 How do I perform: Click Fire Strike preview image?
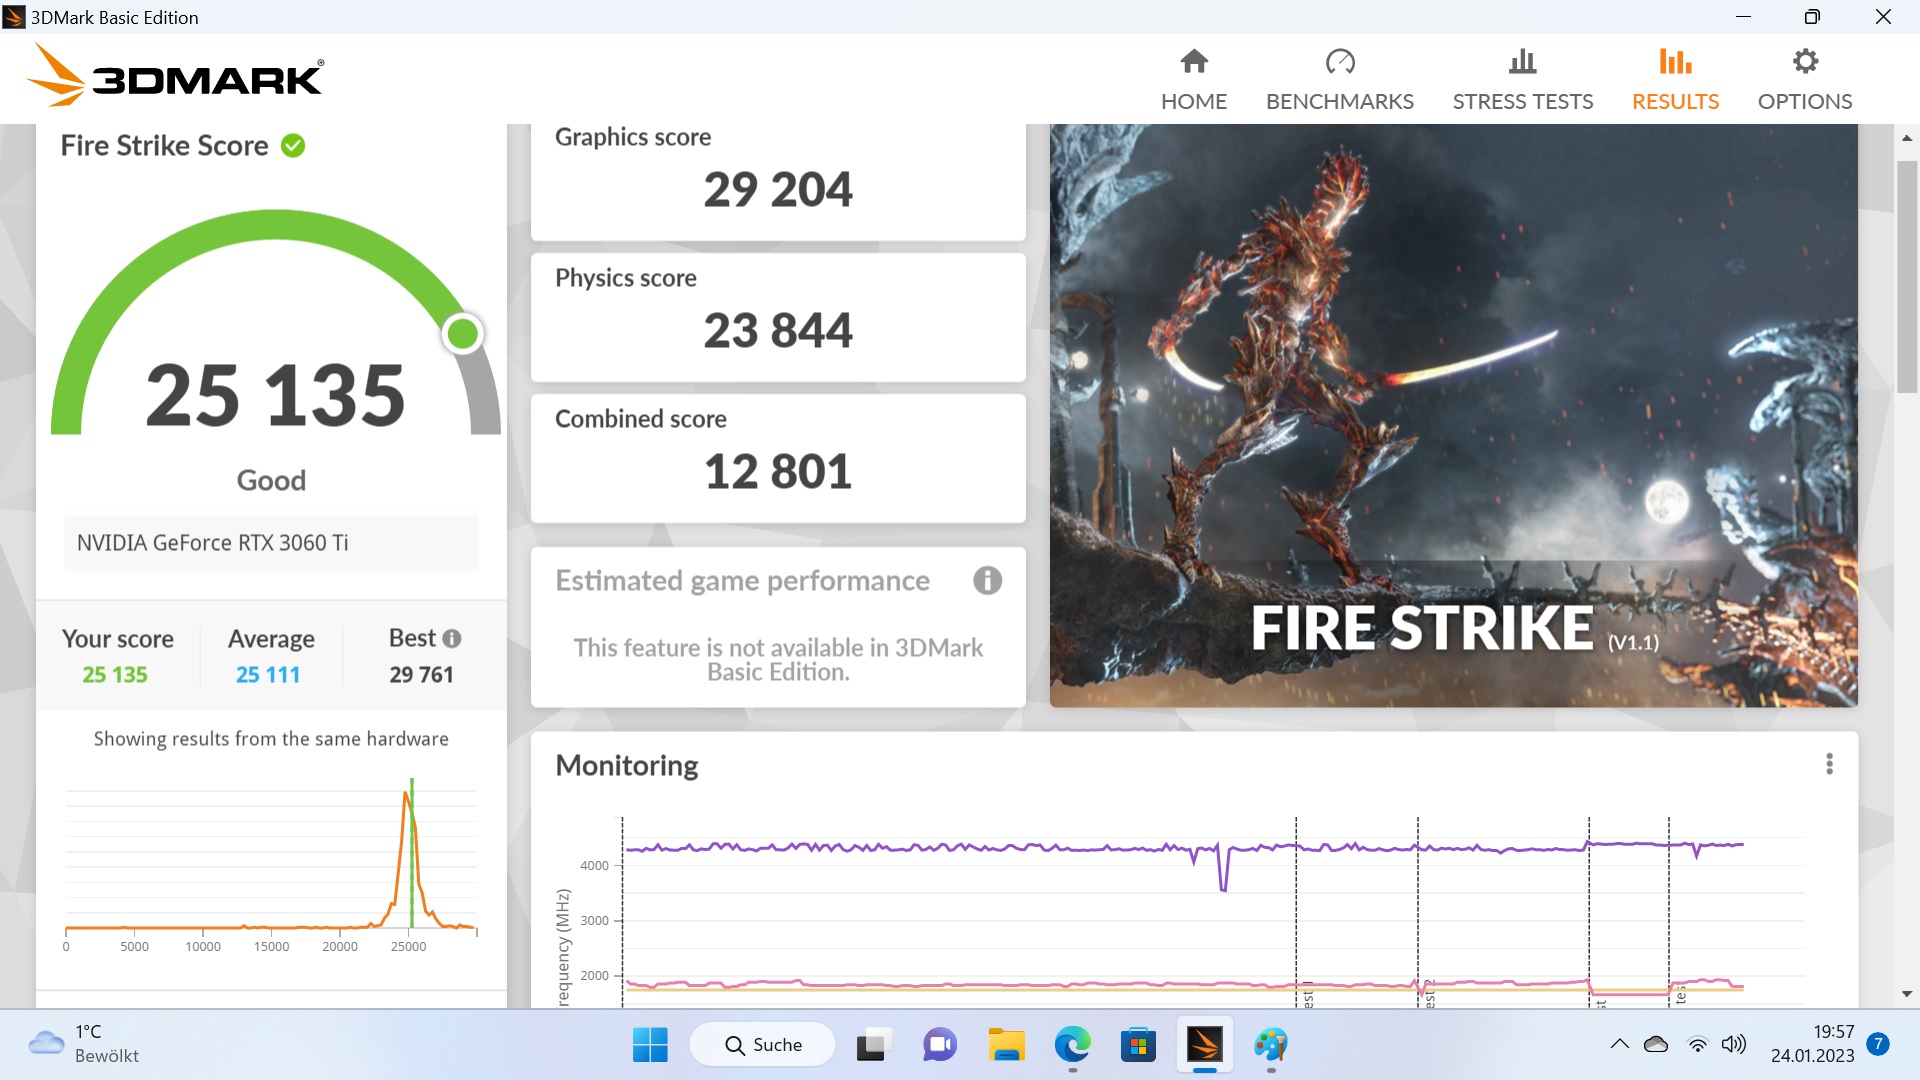click(1453, 415)
